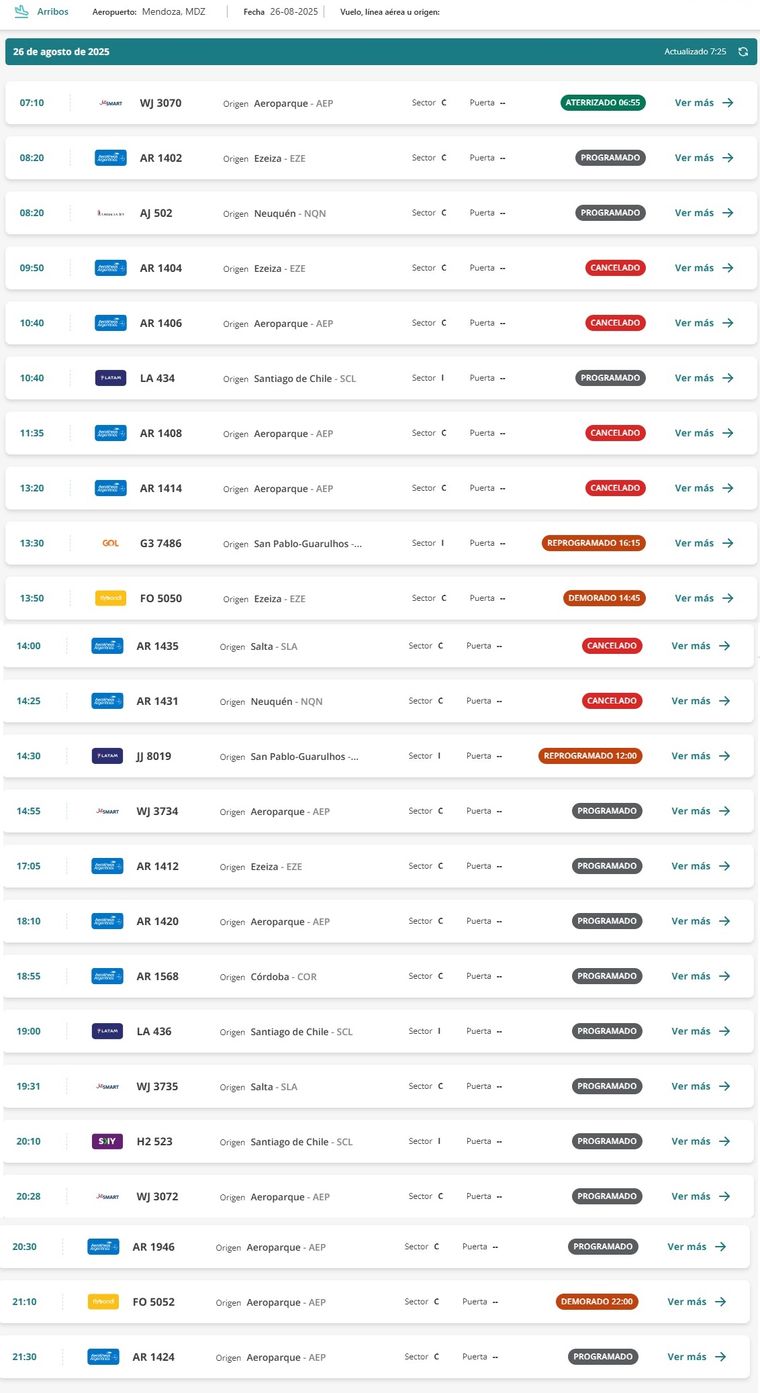Click the Arribos landing plane icon
Screen dimensions: 760x1393
tap(21, 12)
